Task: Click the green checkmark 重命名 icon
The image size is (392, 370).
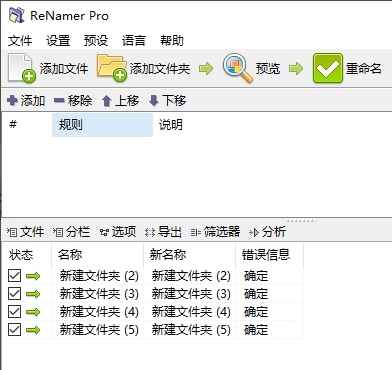Action: pos(328,68)
